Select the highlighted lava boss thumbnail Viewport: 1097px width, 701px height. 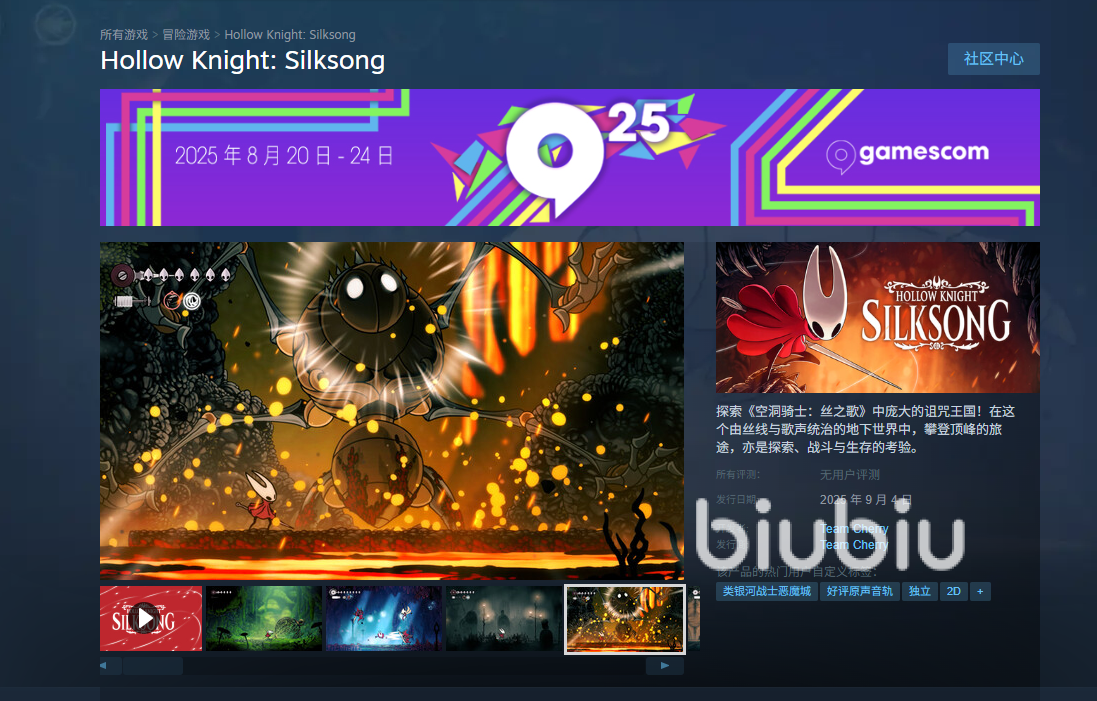point(625,619)
